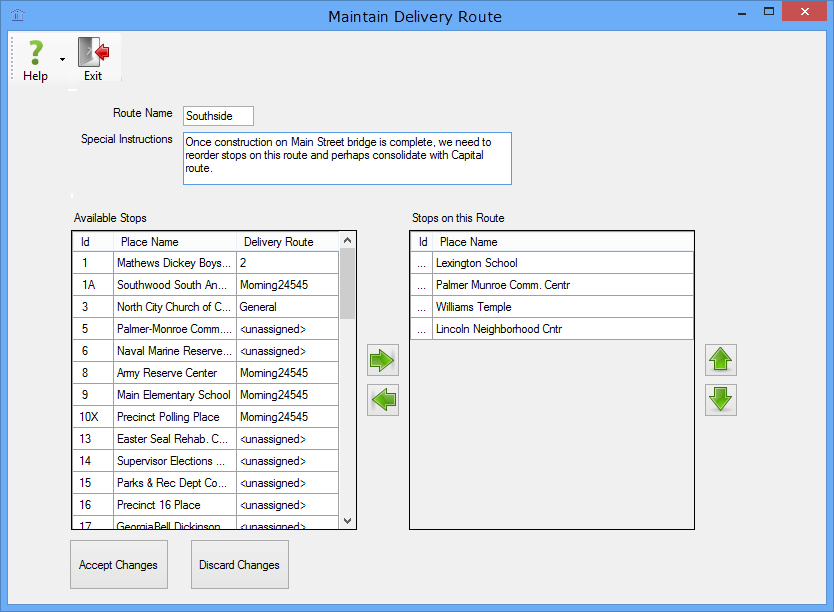Click the Exit door icon
The height and width of the screenshot is (612, 834).
click(94, 53)
